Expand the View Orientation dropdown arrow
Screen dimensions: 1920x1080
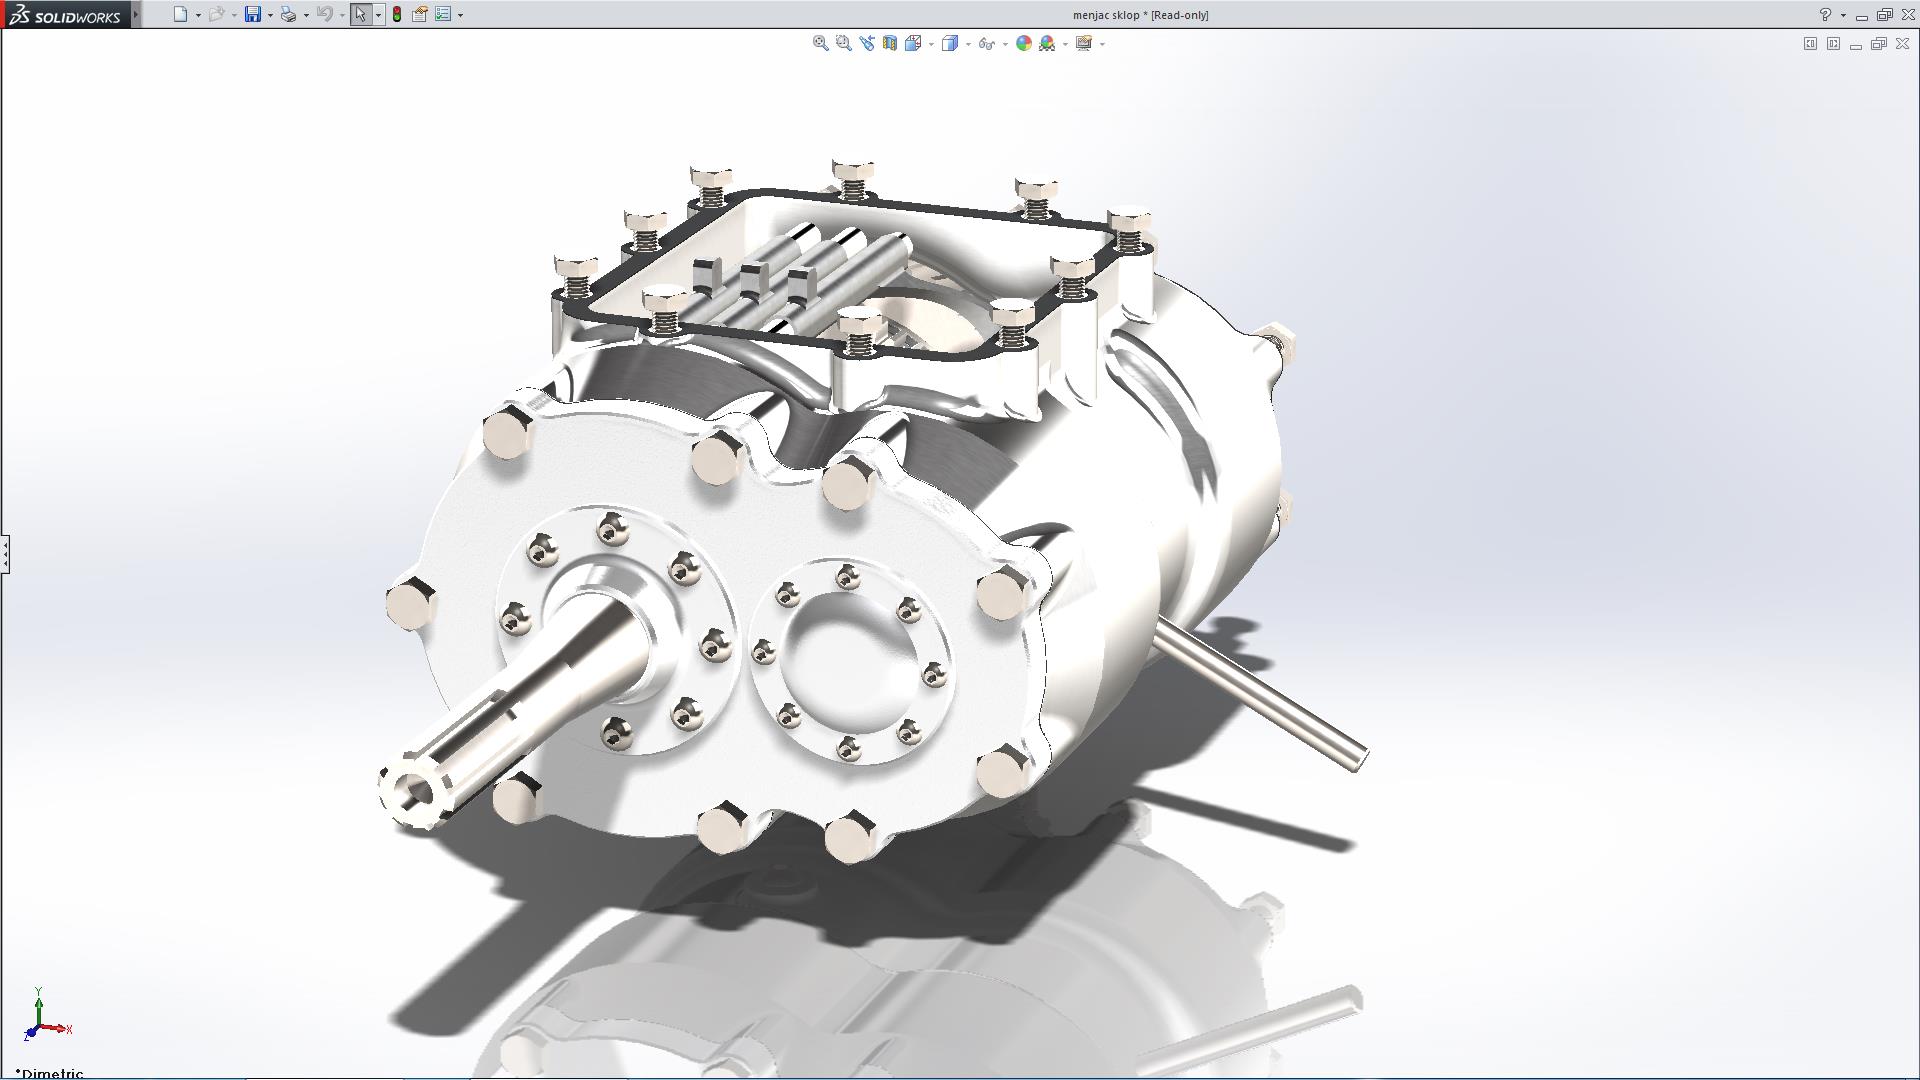[931, 44]
